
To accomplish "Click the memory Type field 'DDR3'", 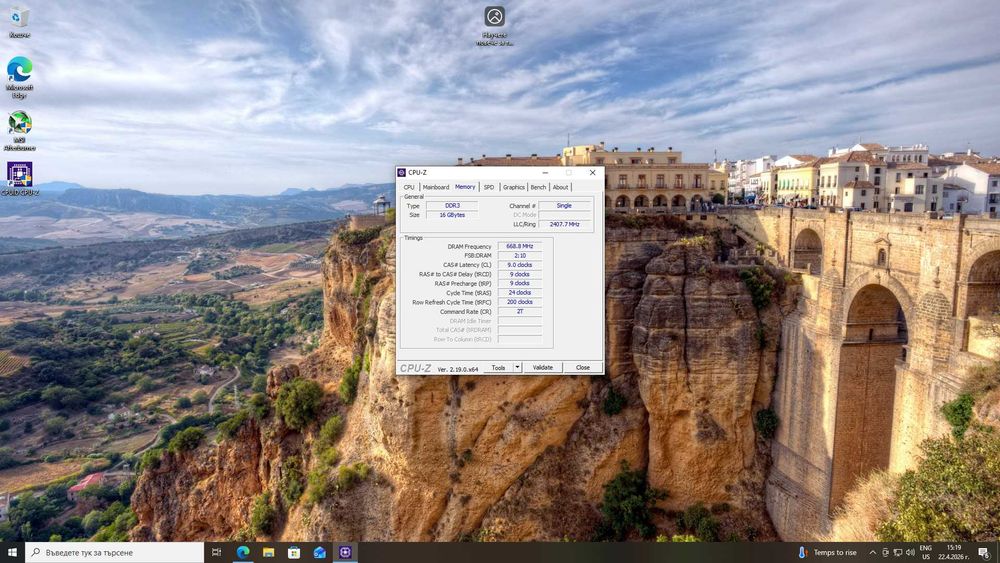I will pyautogui.click(x=452, y=205).
